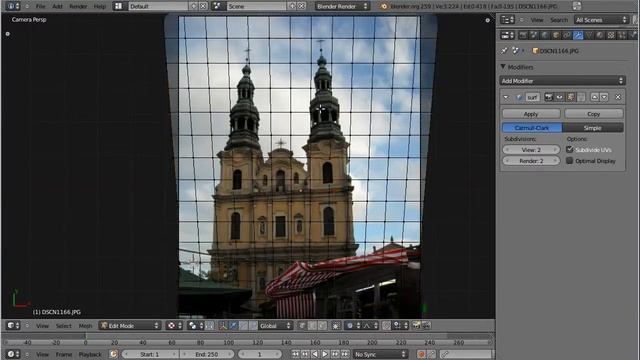The height and width of the screenshot is (360, 640).
Task: Adjust the Render subdivisions field
Action: point(531,161)
